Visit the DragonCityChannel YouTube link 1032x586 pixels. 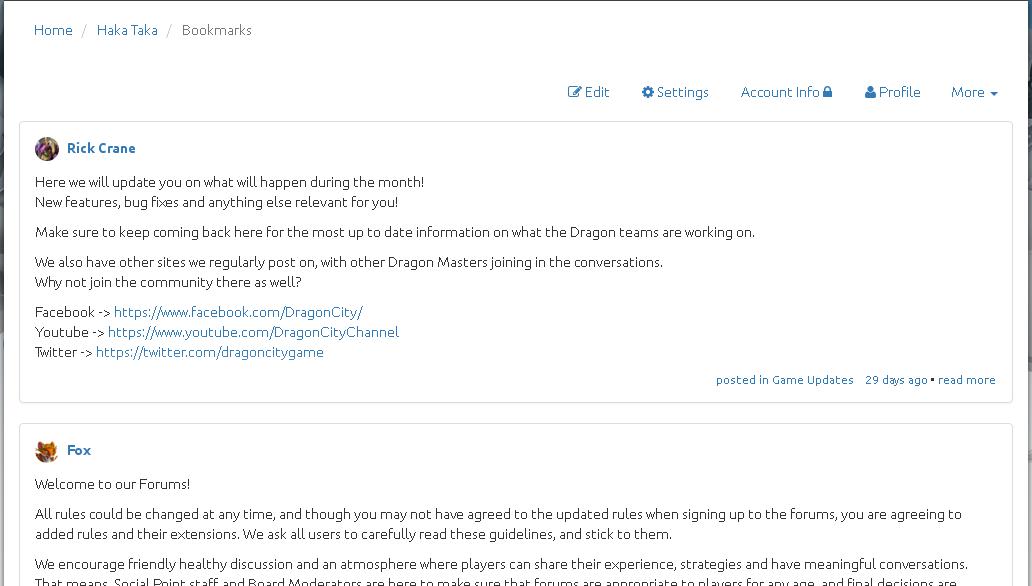click(253, 332)
